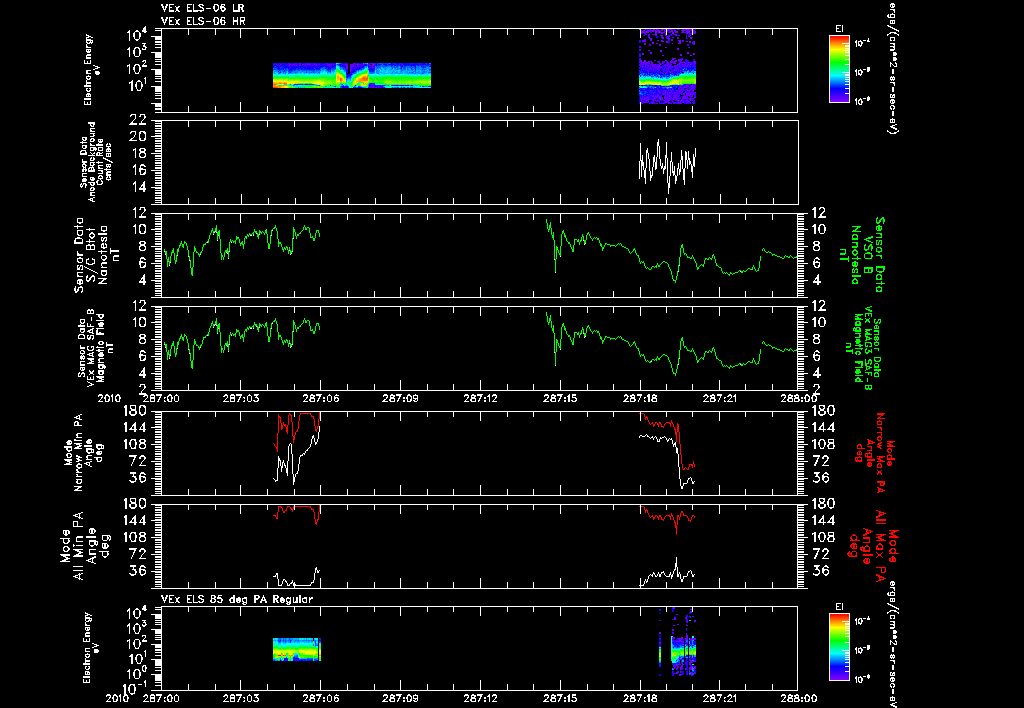Click the '22' tick label on count rate axis

[x=138, y=120]
